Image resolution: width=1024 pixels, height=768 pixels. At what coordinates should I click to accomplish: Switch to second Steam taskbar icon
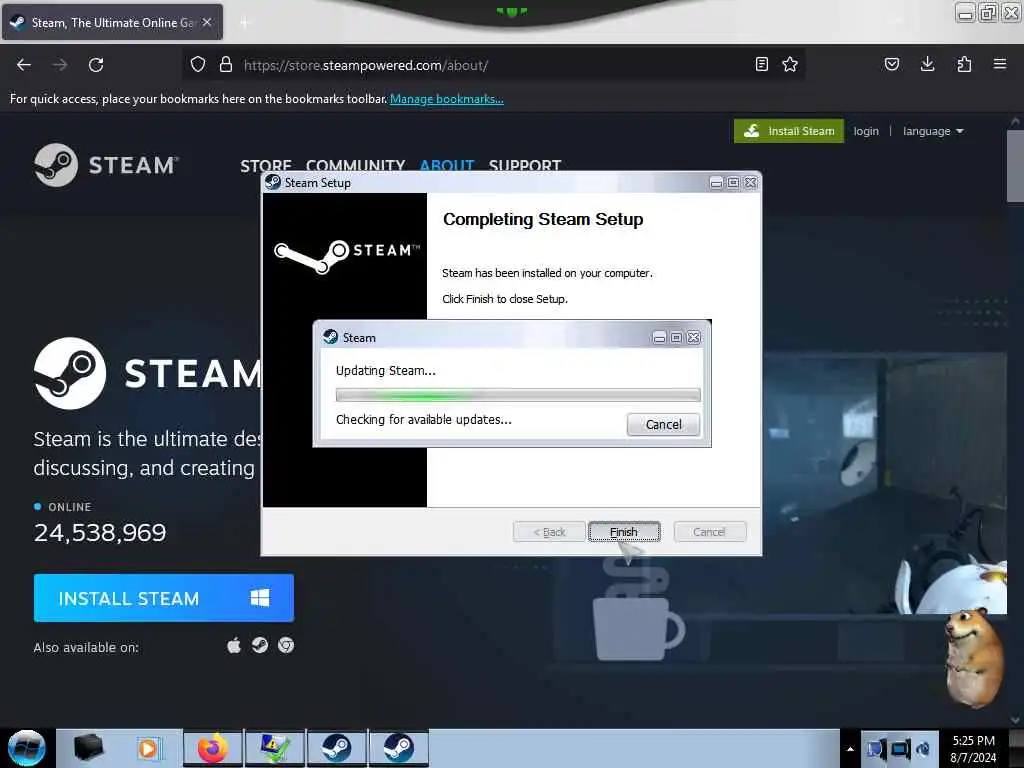click(x=399, y=748)
